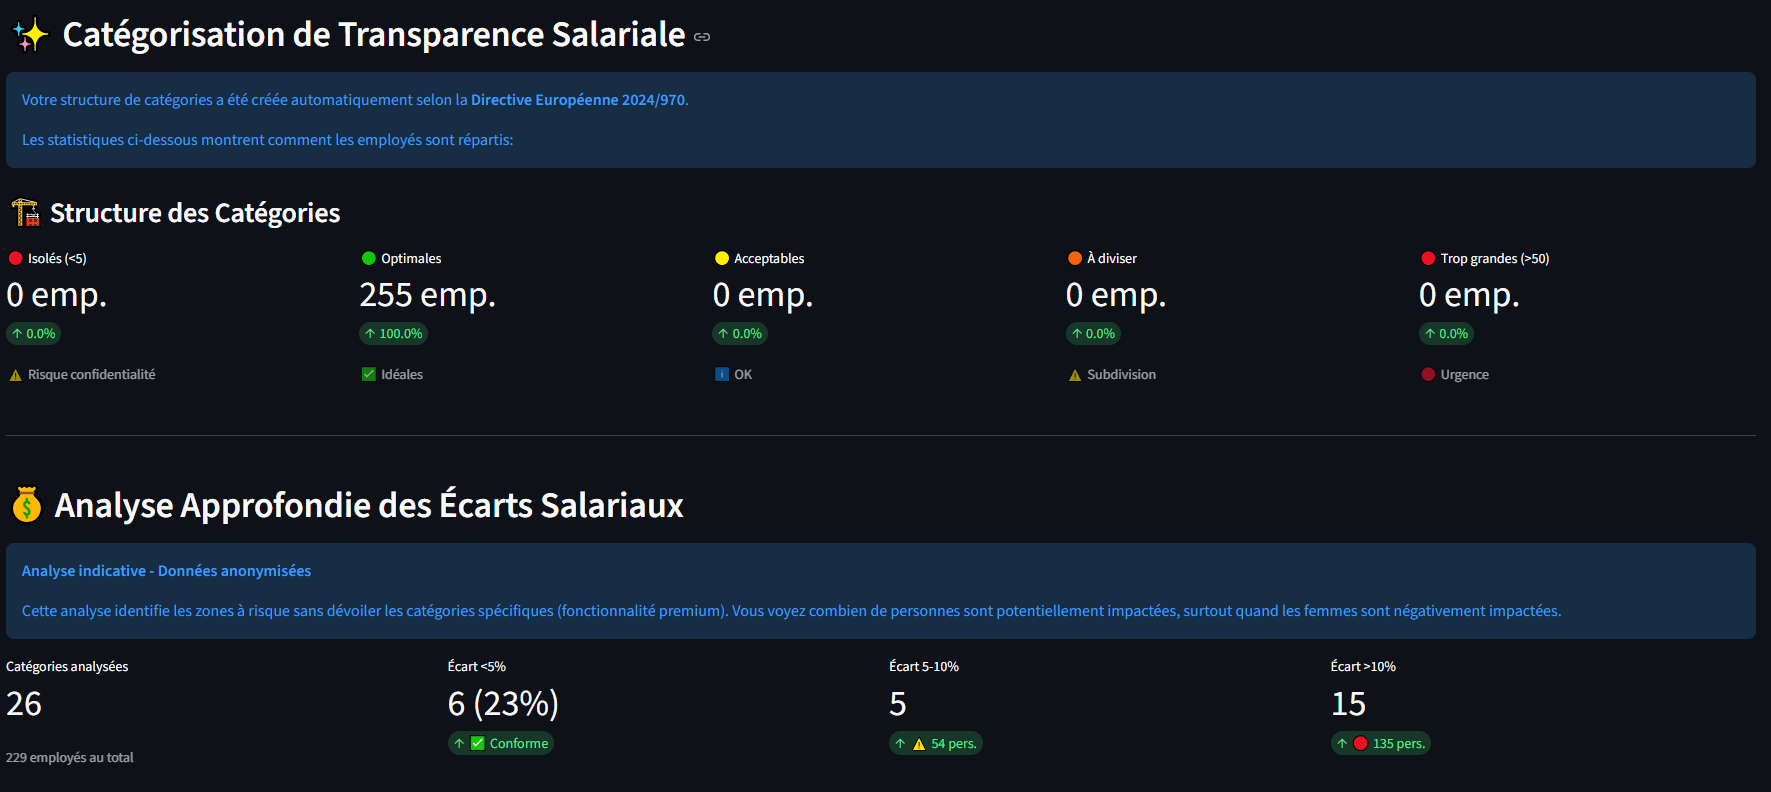
Task: Click the 229 employés au total text
Action: tap(68, 757)
